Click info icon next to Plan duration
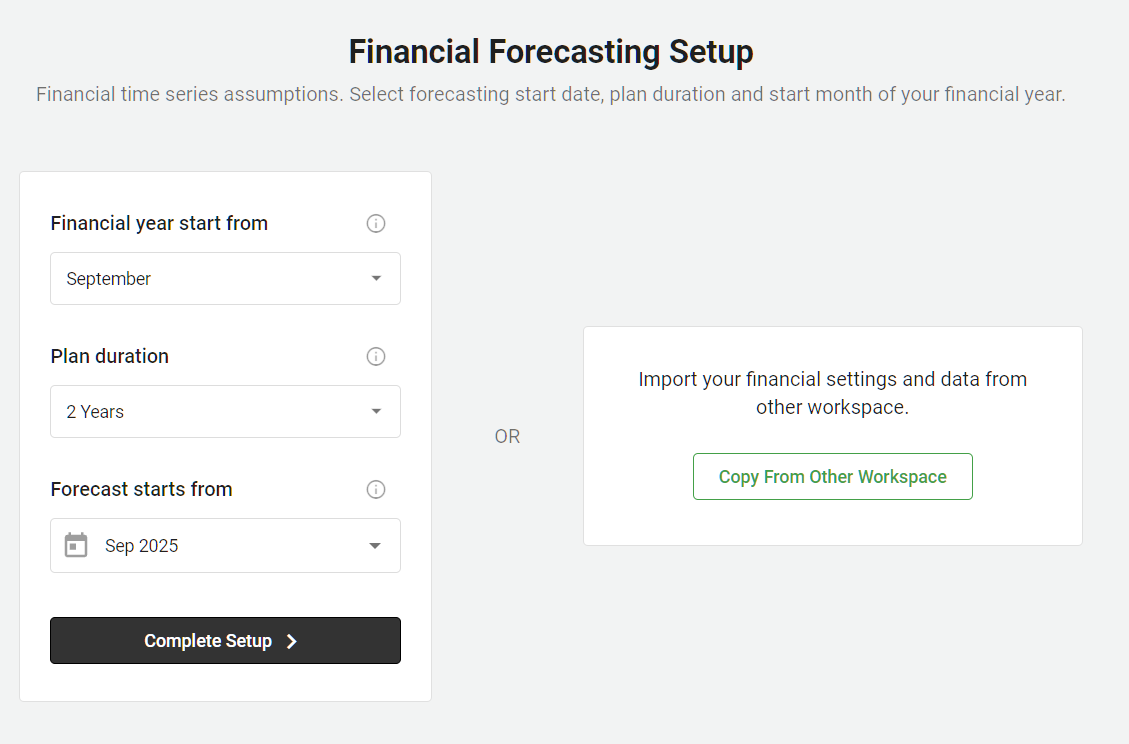This screenshot has height=744, width=1129. [x=376, y=356]
